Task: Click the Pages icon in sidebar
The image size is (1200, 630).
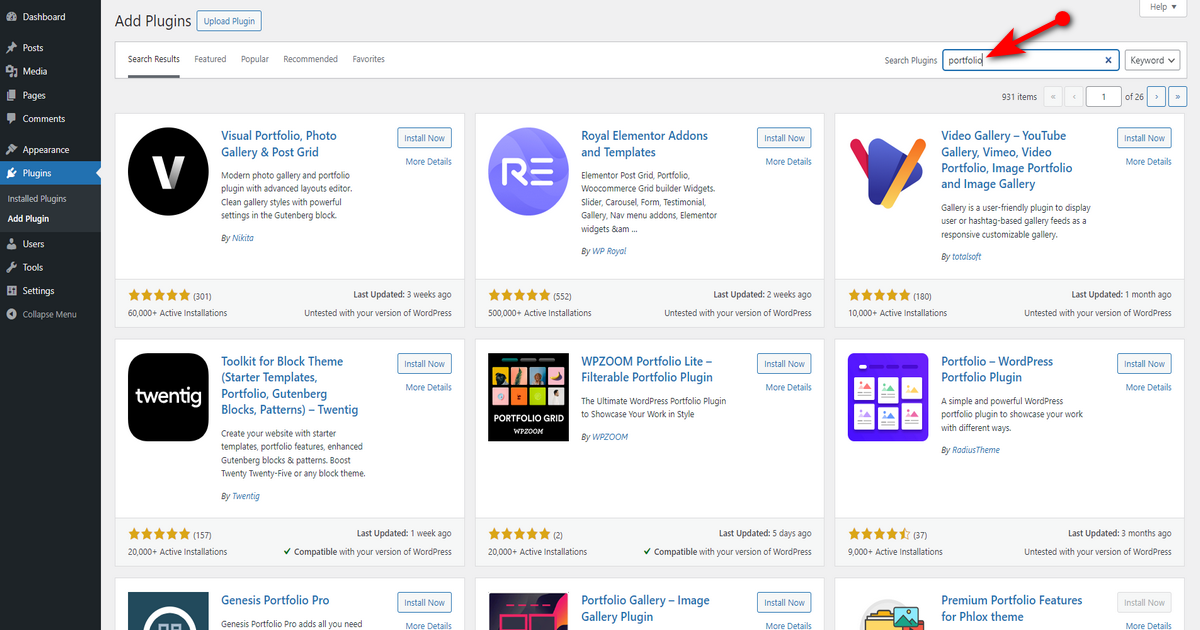Action: (x=11, y=95)
